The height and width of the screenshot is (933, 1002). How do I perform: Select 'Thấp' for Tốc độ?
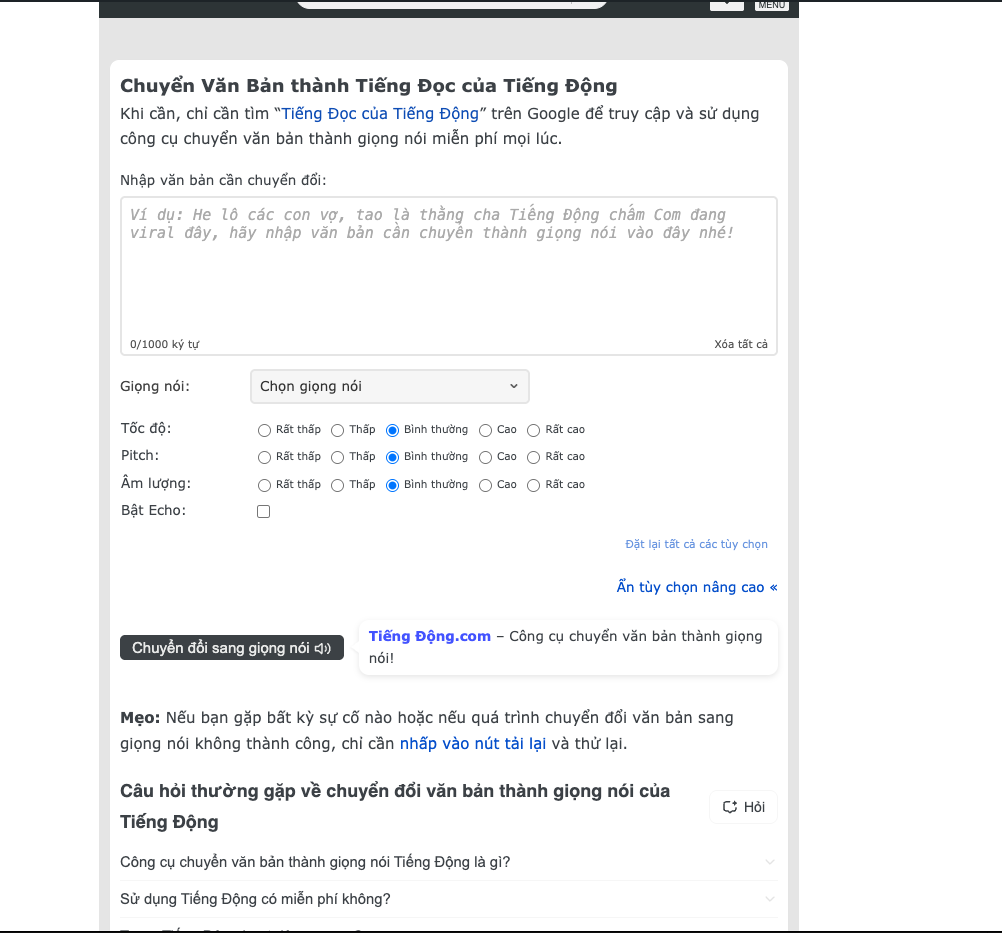[x=337, y=430]
